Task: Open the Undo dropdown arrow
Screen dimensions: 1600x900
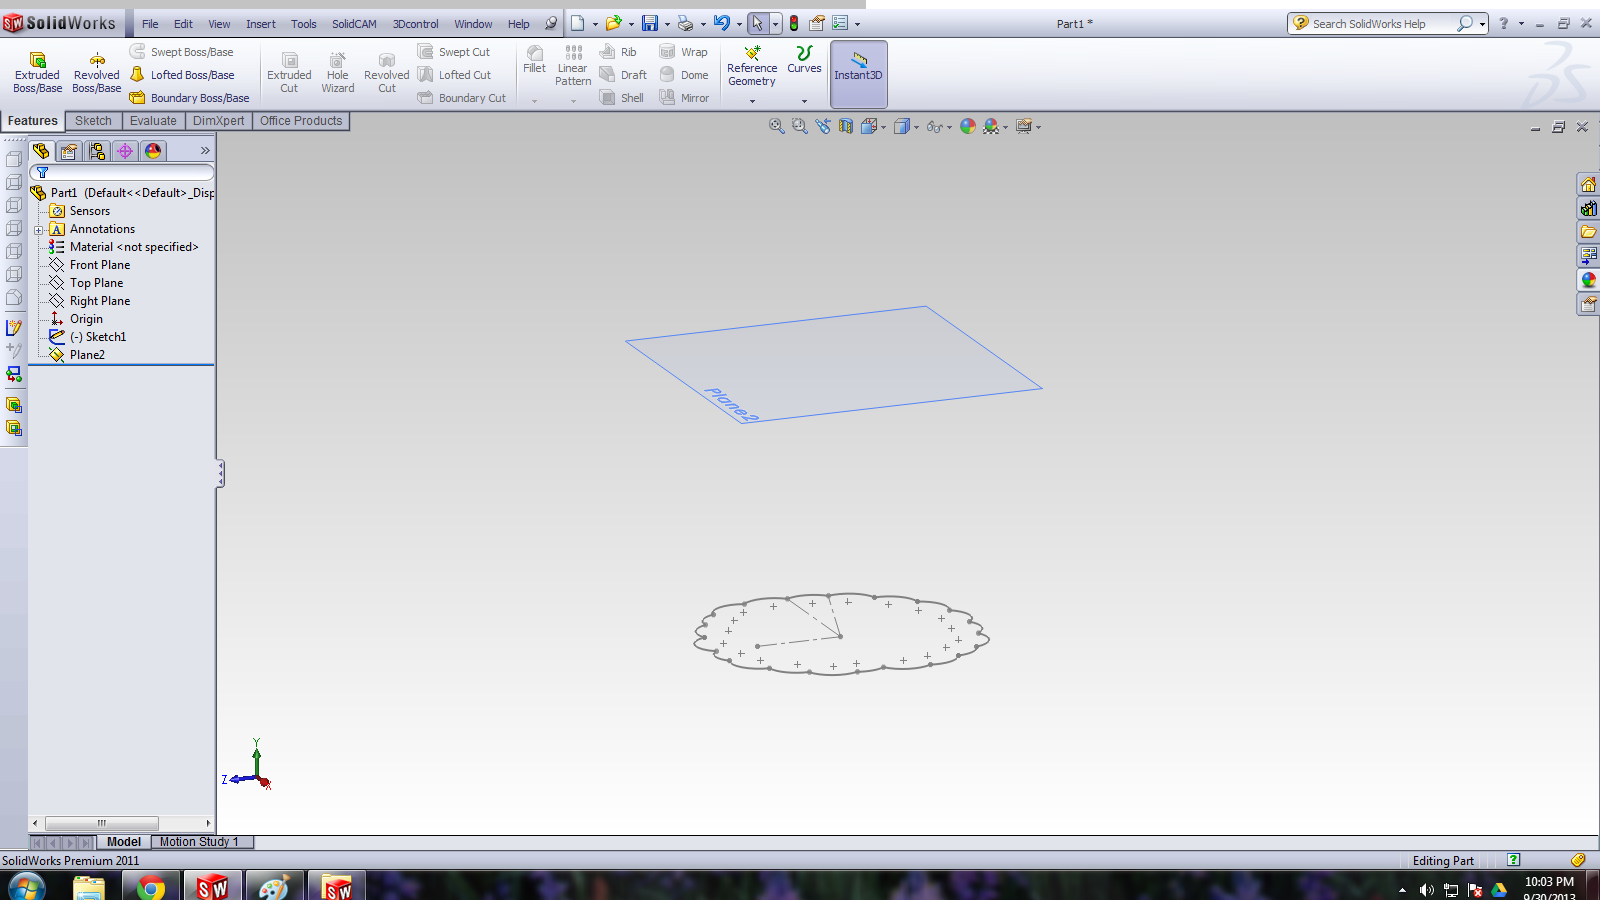Action: click(739, 24)
